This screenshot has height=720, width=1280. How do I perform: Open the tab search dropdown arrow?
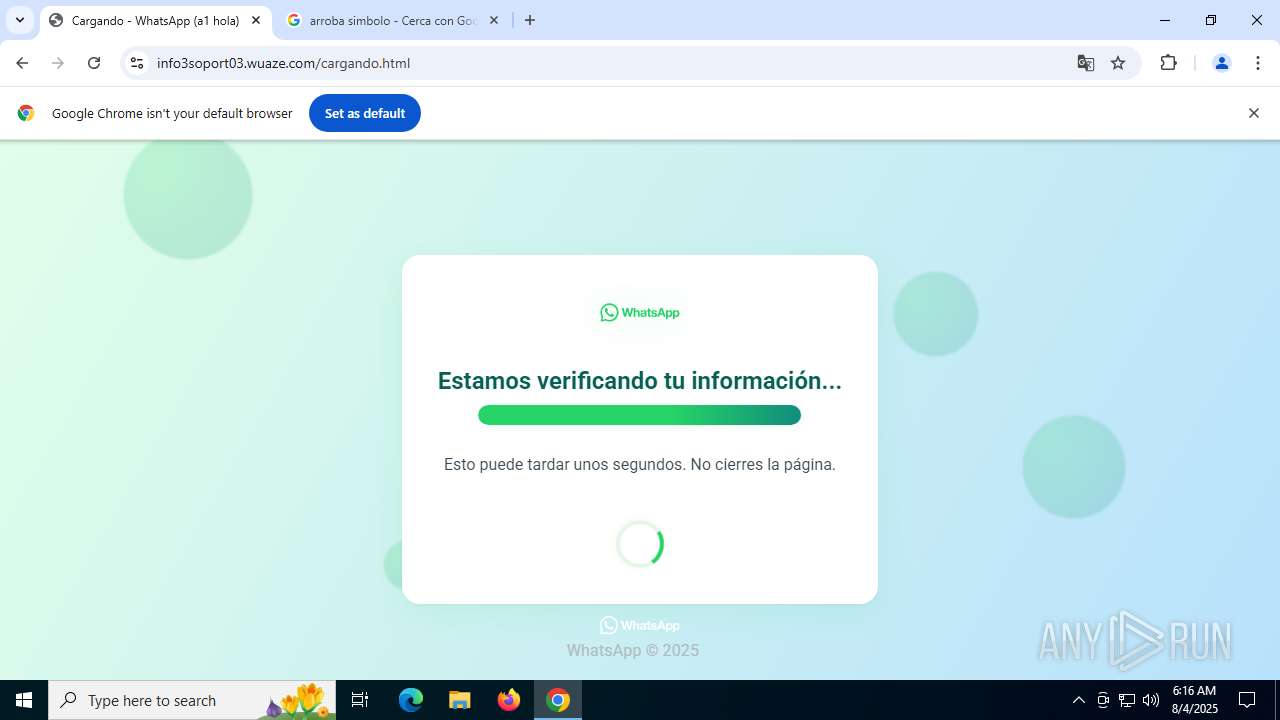pos(20,20)
